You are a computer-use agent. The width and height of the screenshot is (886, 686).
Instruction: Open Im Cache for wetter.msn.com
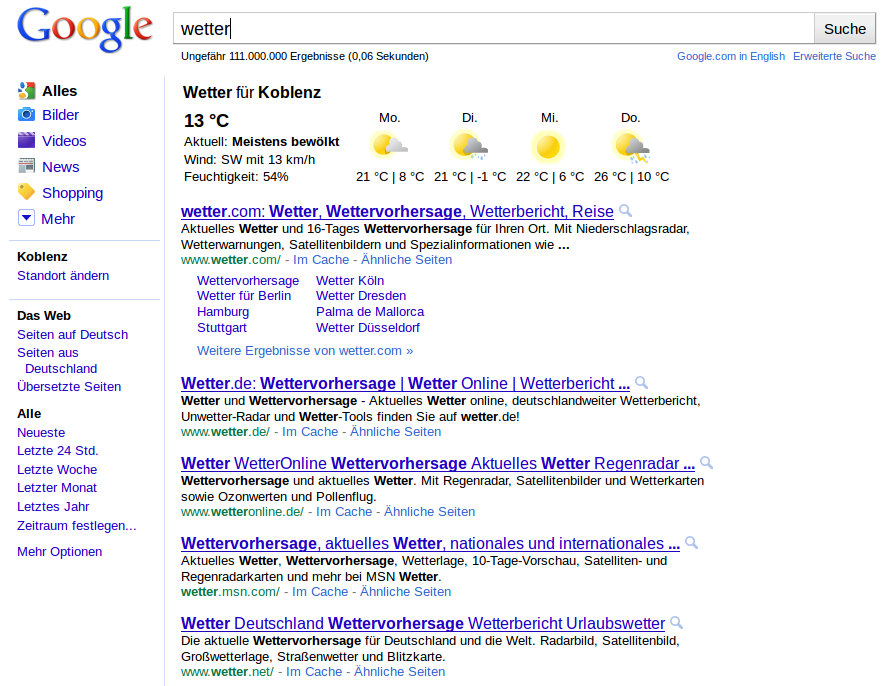(x=320, y=592)
